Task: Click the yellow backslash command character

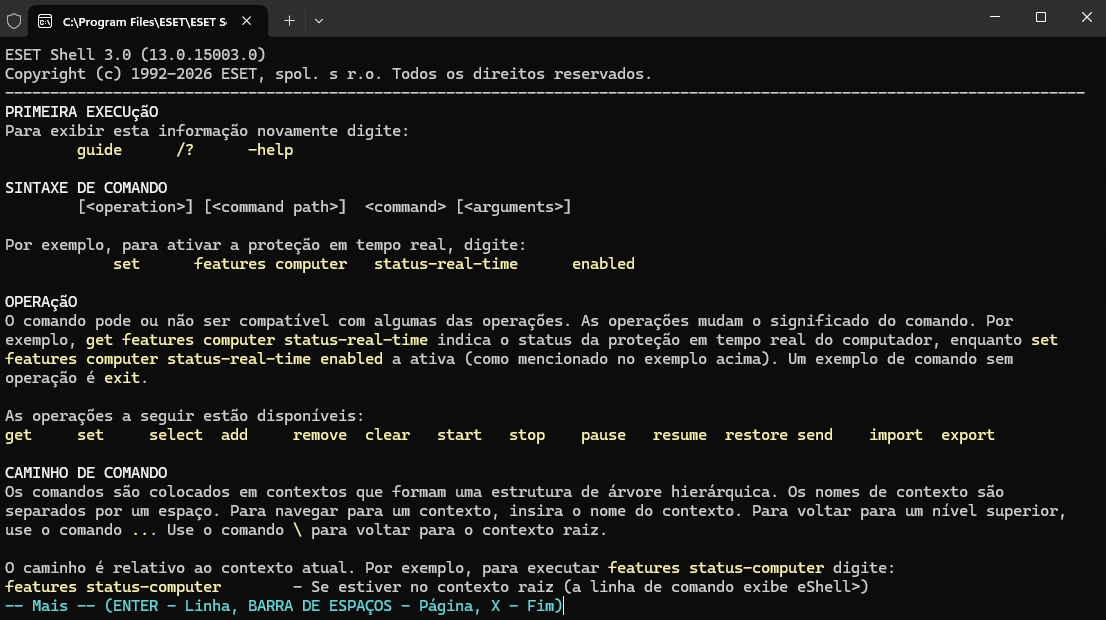Action: 297,531
